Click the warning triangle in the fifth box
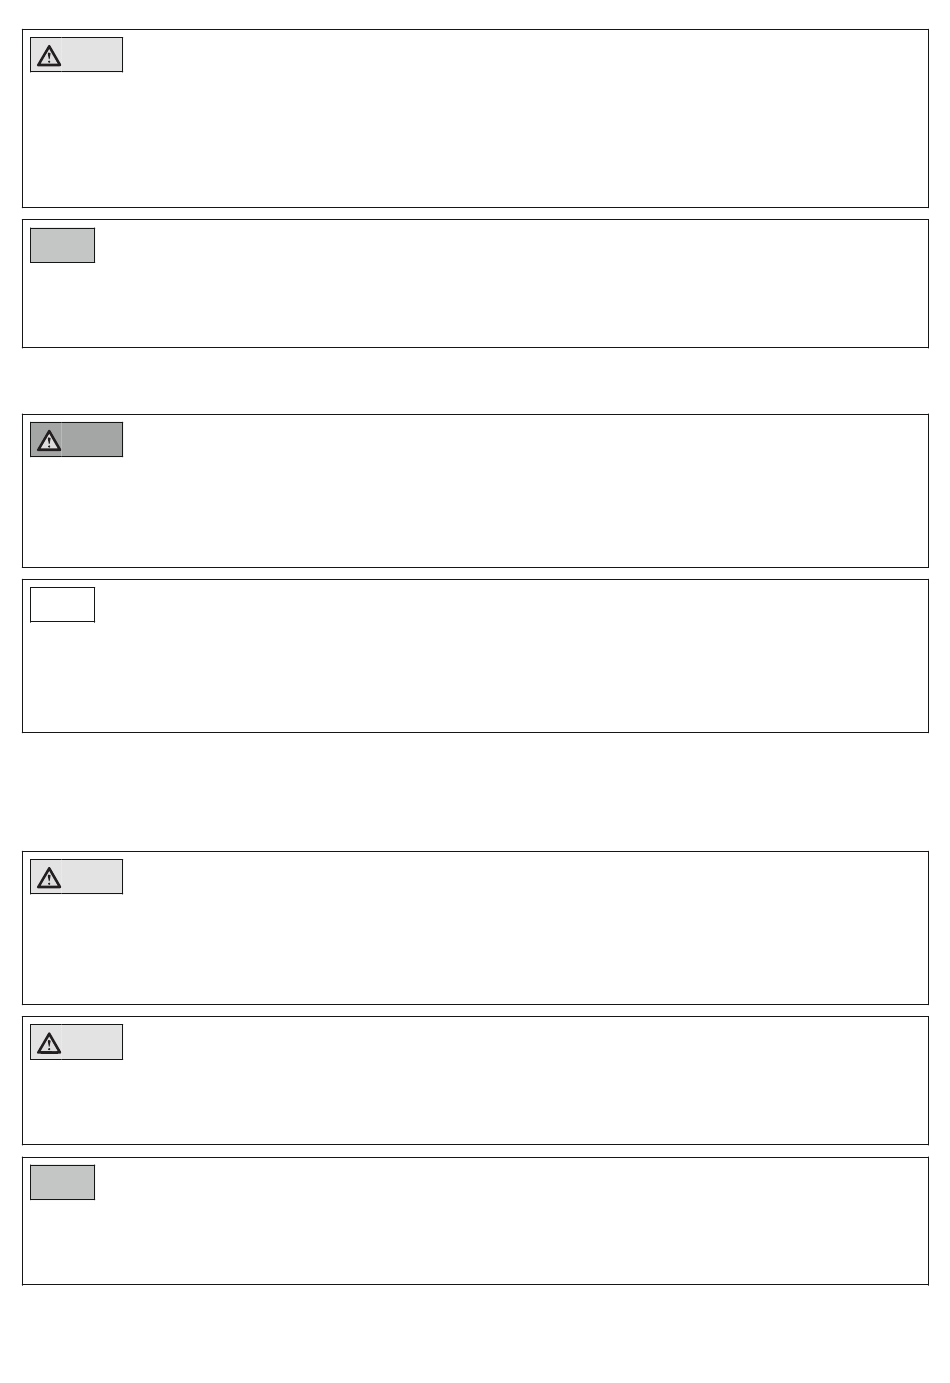Viewport: 950px width, 1383px height. [x=48, y=878]
